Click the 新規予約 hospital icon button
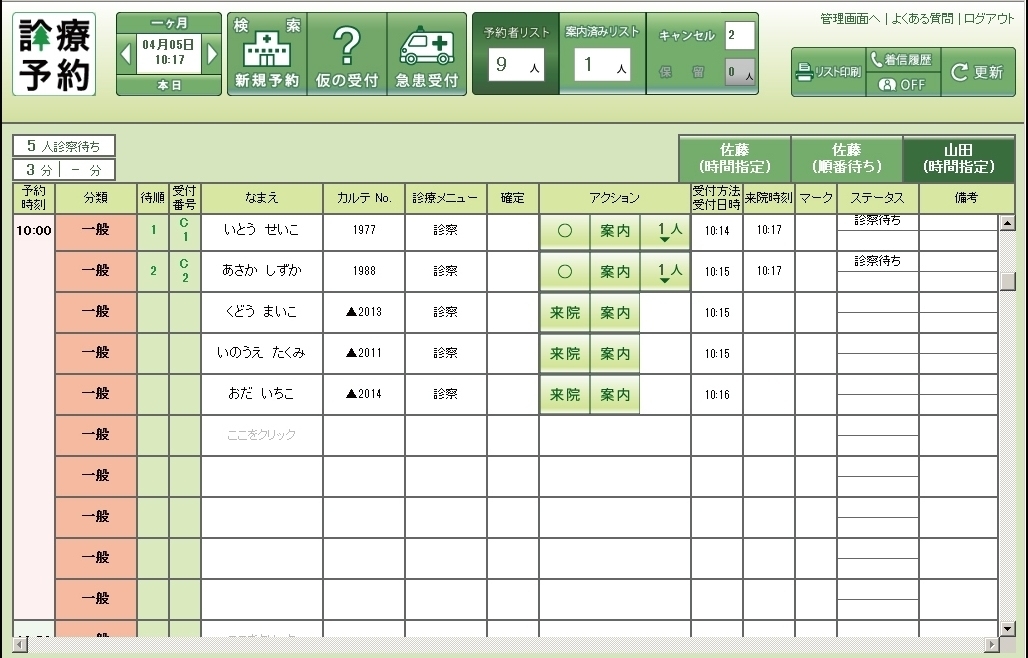The width and height of the screenshot is (1028, 658). 266,54
